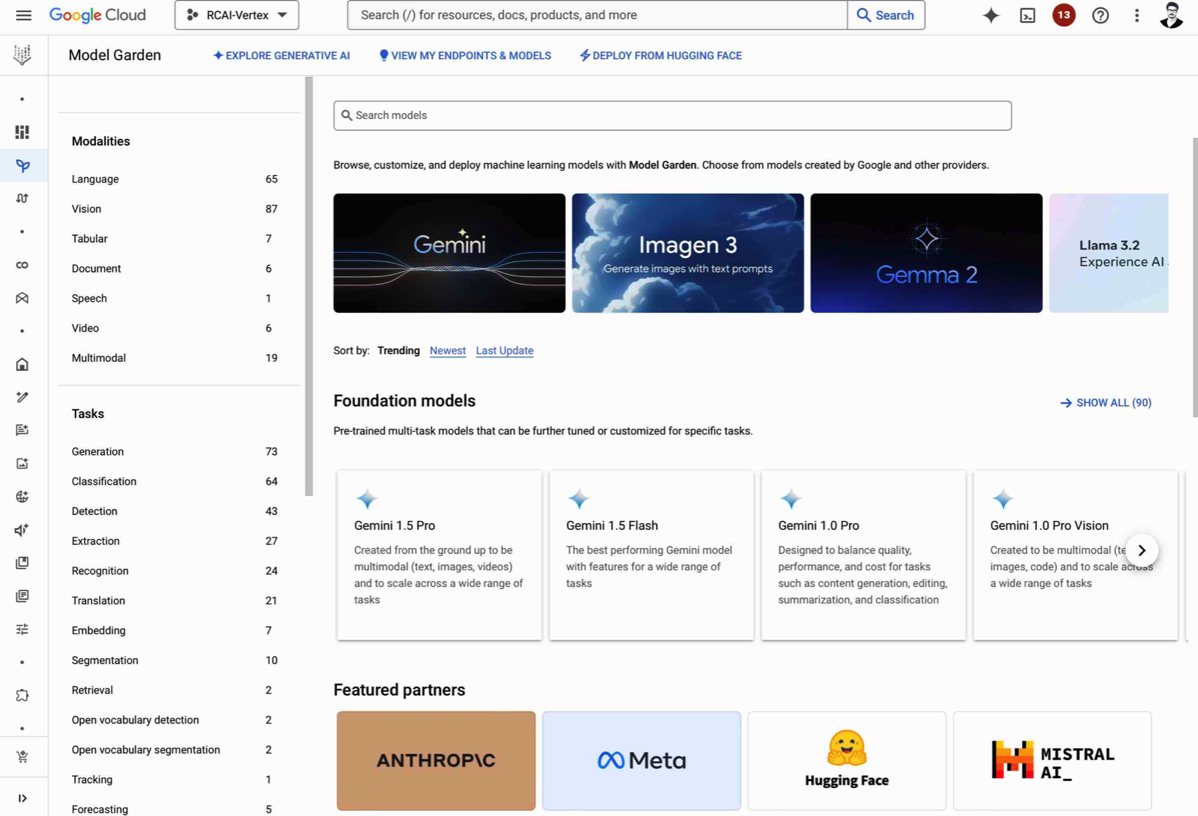Open the Imagen 3 banner thumbnail
The image size is (1198, 816).
pyautogui.click(x=687, y=253)
